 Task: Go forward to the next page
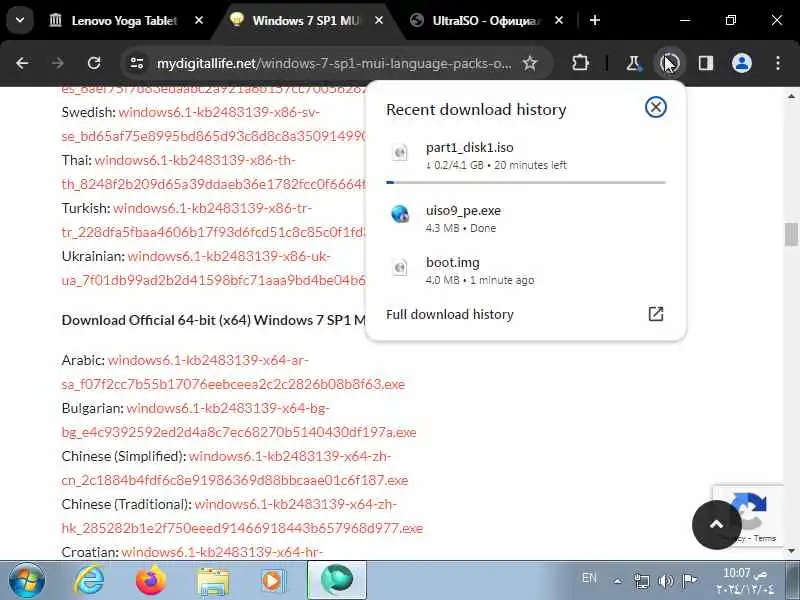coord(58,63)
